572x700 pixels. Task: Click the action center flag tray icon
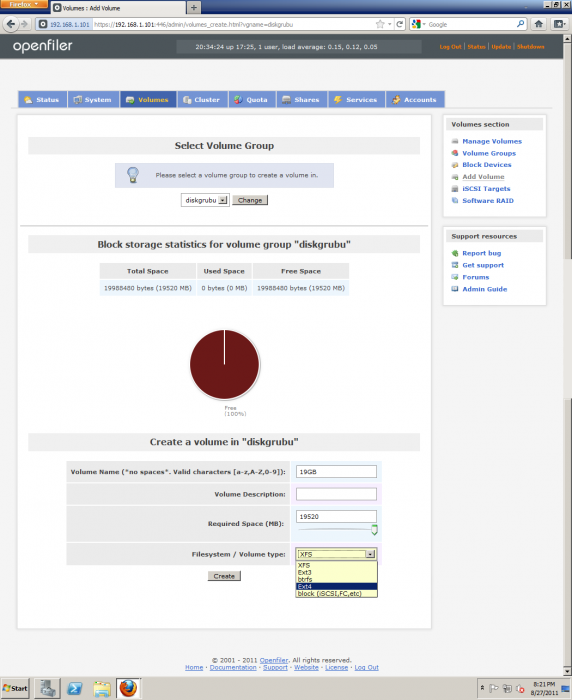click(494, 688)
